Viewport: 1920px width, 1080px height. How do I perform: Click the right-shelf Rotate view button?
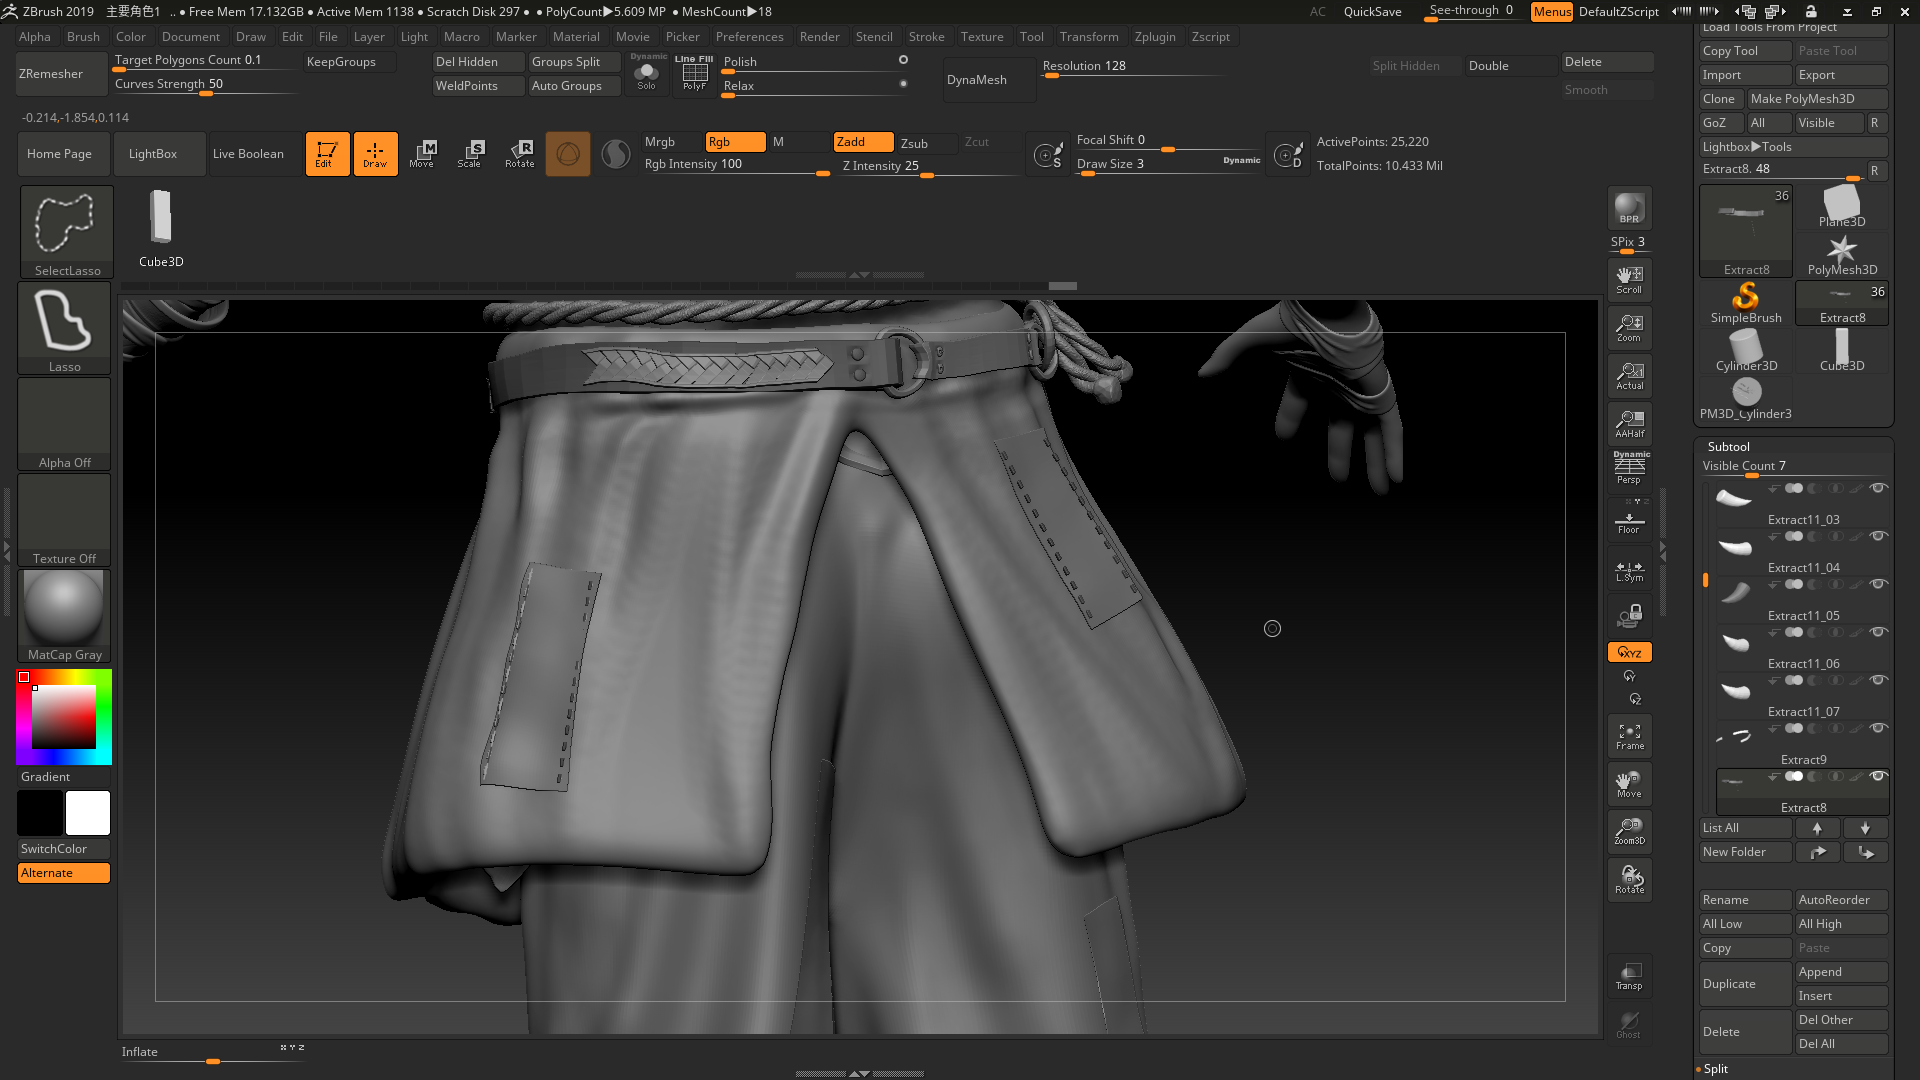tap(1629, 880)
